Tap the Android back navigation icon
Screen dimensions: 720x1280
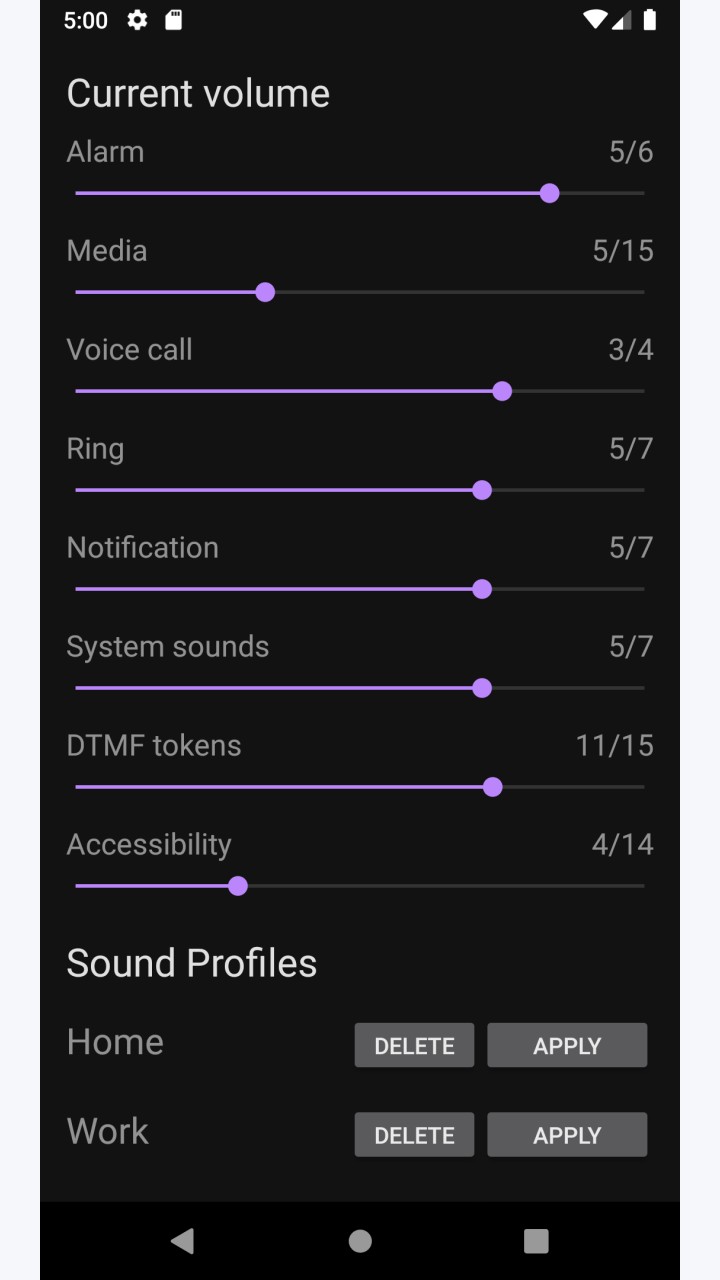[x=182, y=1241]
